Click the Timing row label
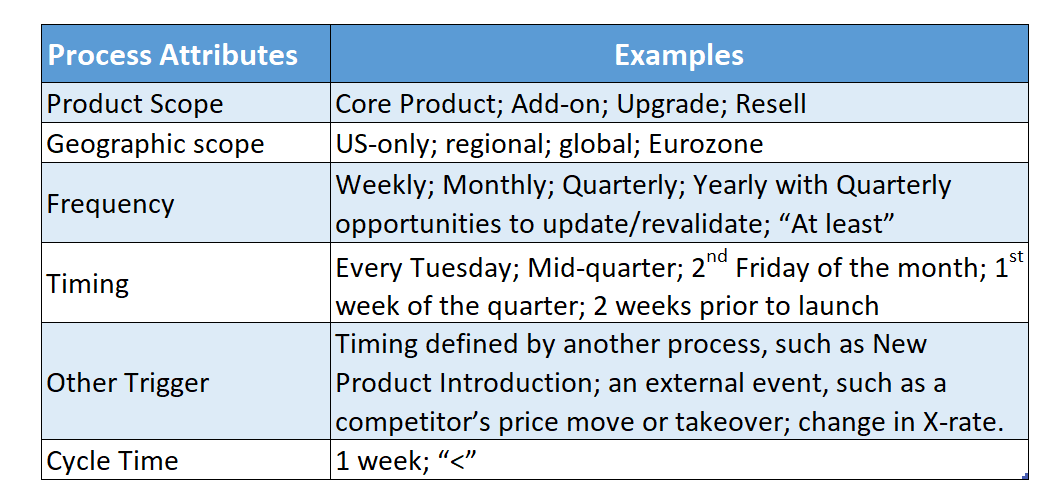The image size is (1060, 504). [87, 283]
